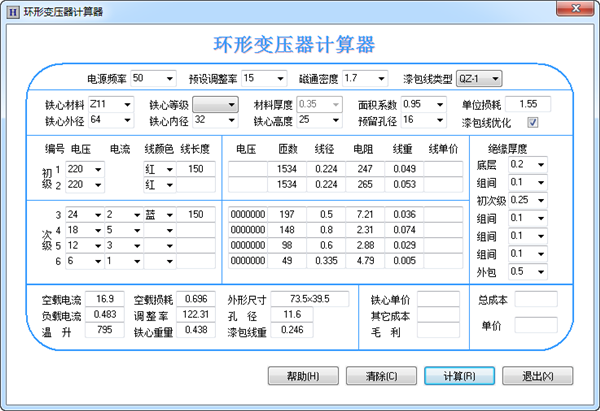Open the 预留孔径 dropdown

[440, 121]
